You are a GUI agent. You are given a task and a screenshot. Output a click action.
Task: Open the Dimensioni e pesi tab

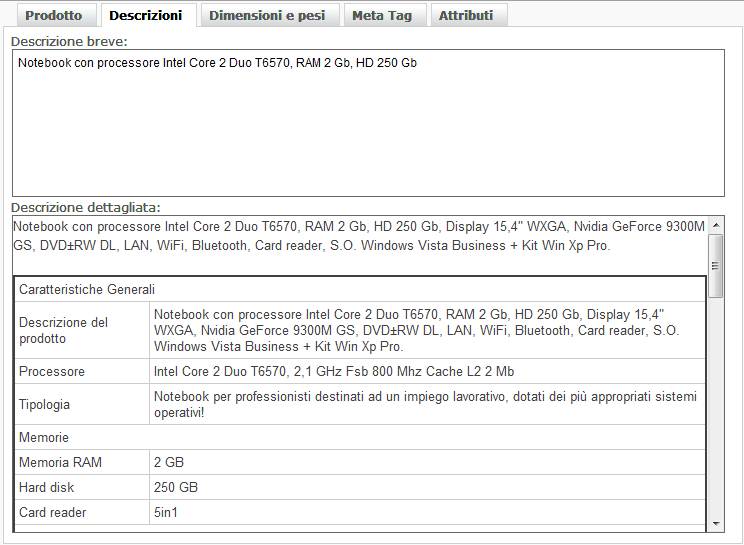point(267,15)
